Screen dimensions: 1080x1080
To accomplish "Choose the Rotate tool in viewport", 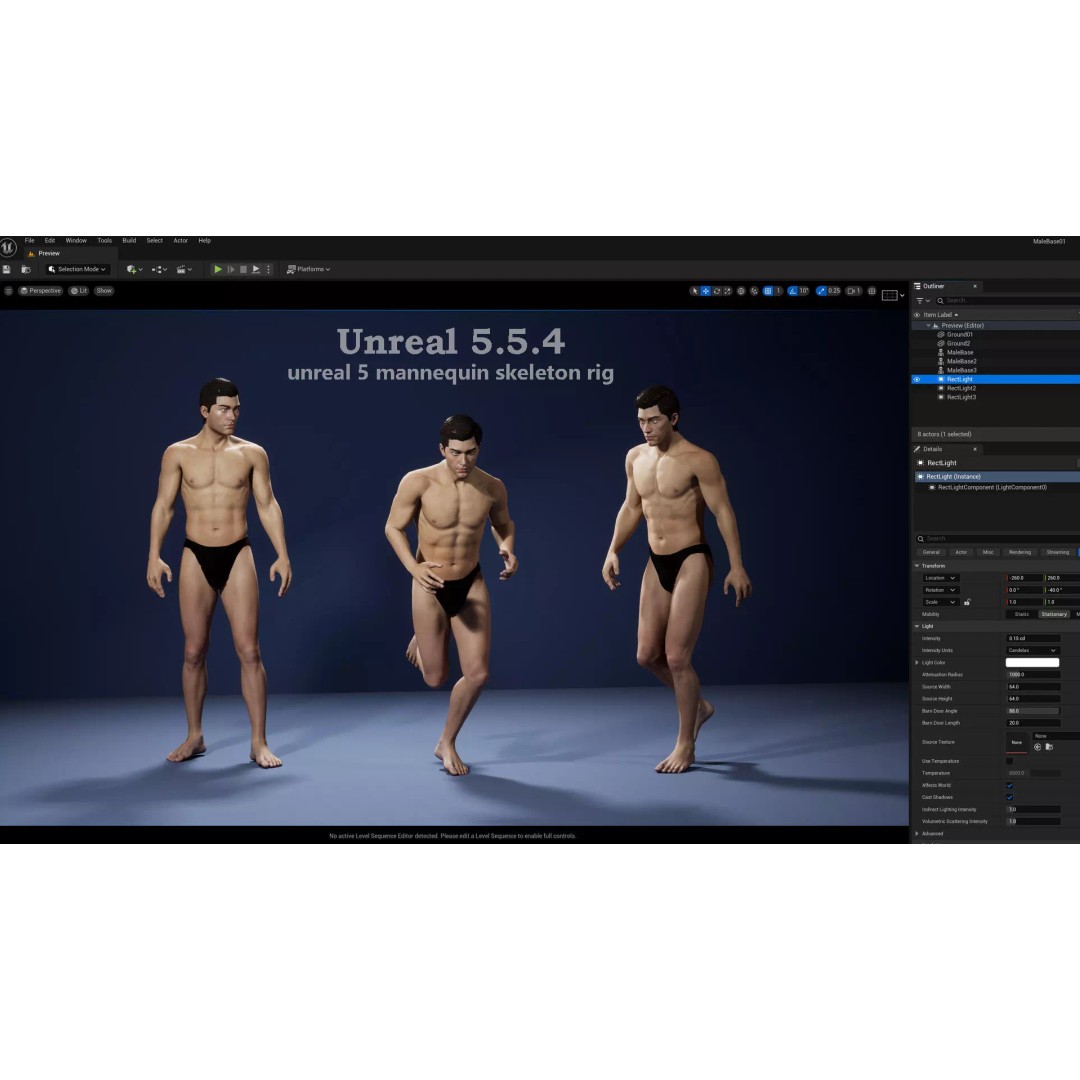I will (x=717, y=291).
